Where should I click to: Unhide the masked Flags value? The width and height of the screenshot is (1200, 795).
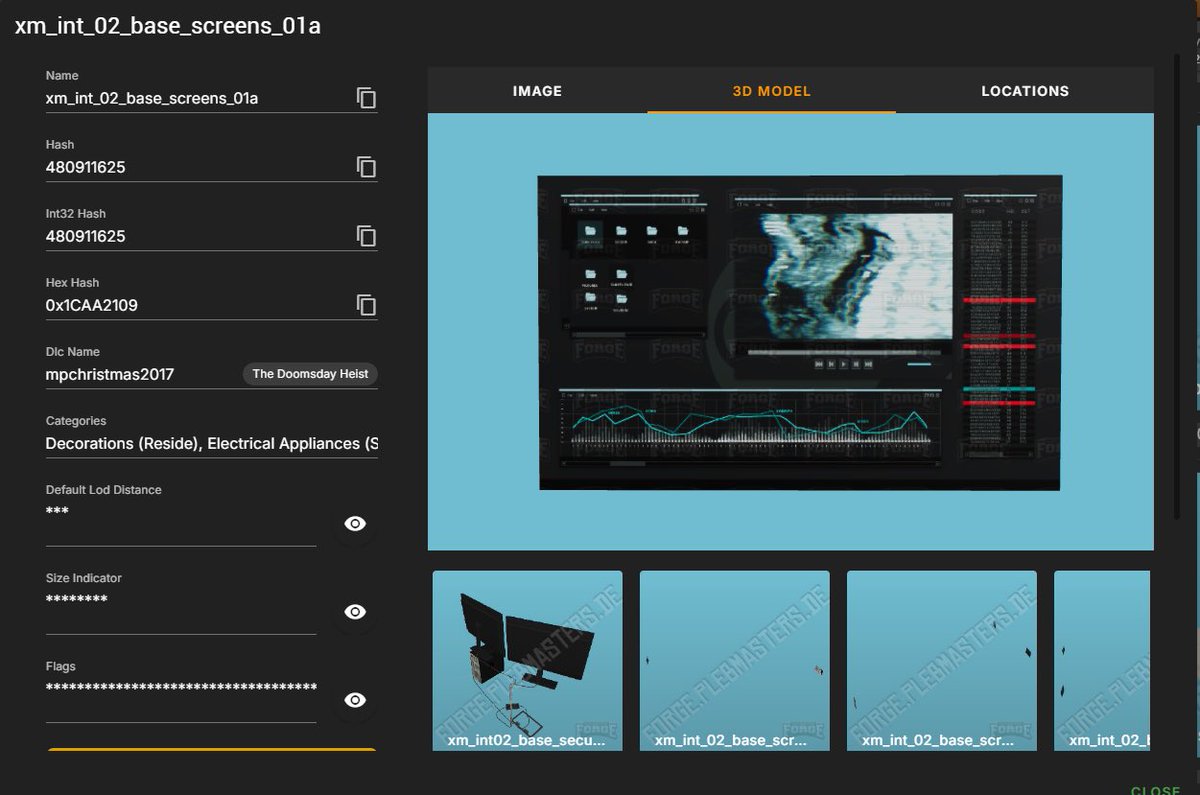pos(355,700)
